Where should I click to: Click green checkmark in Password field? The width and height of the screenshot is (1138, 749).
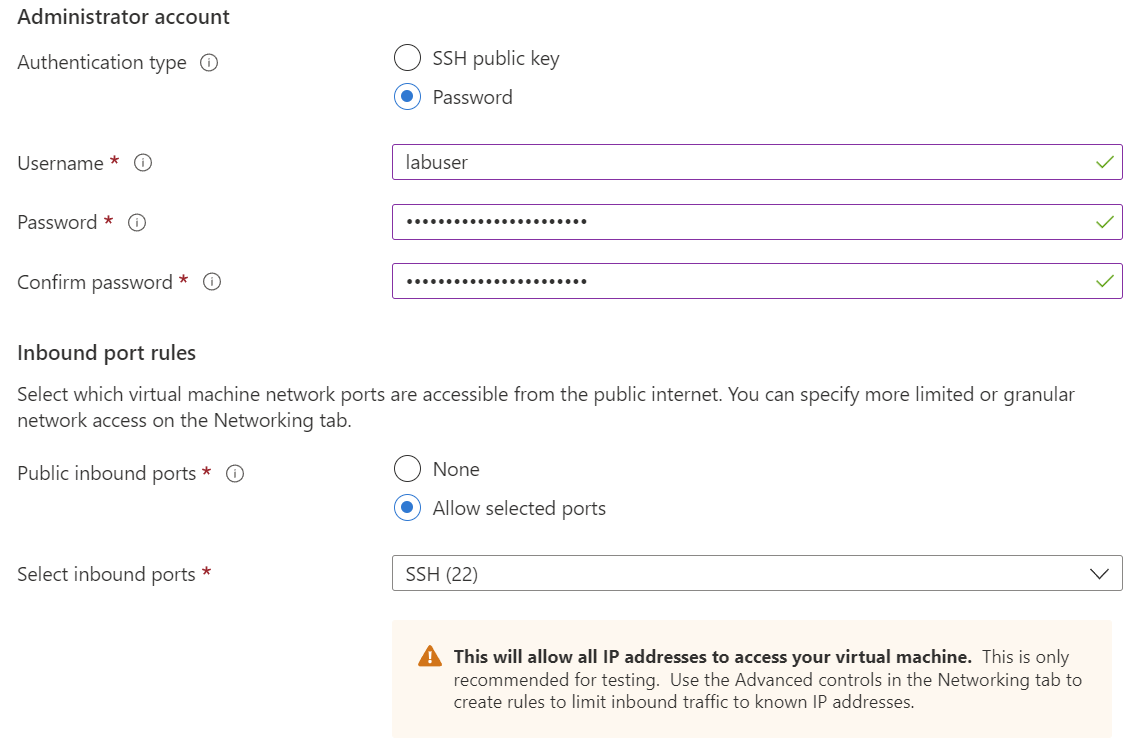click(1104, 222)
